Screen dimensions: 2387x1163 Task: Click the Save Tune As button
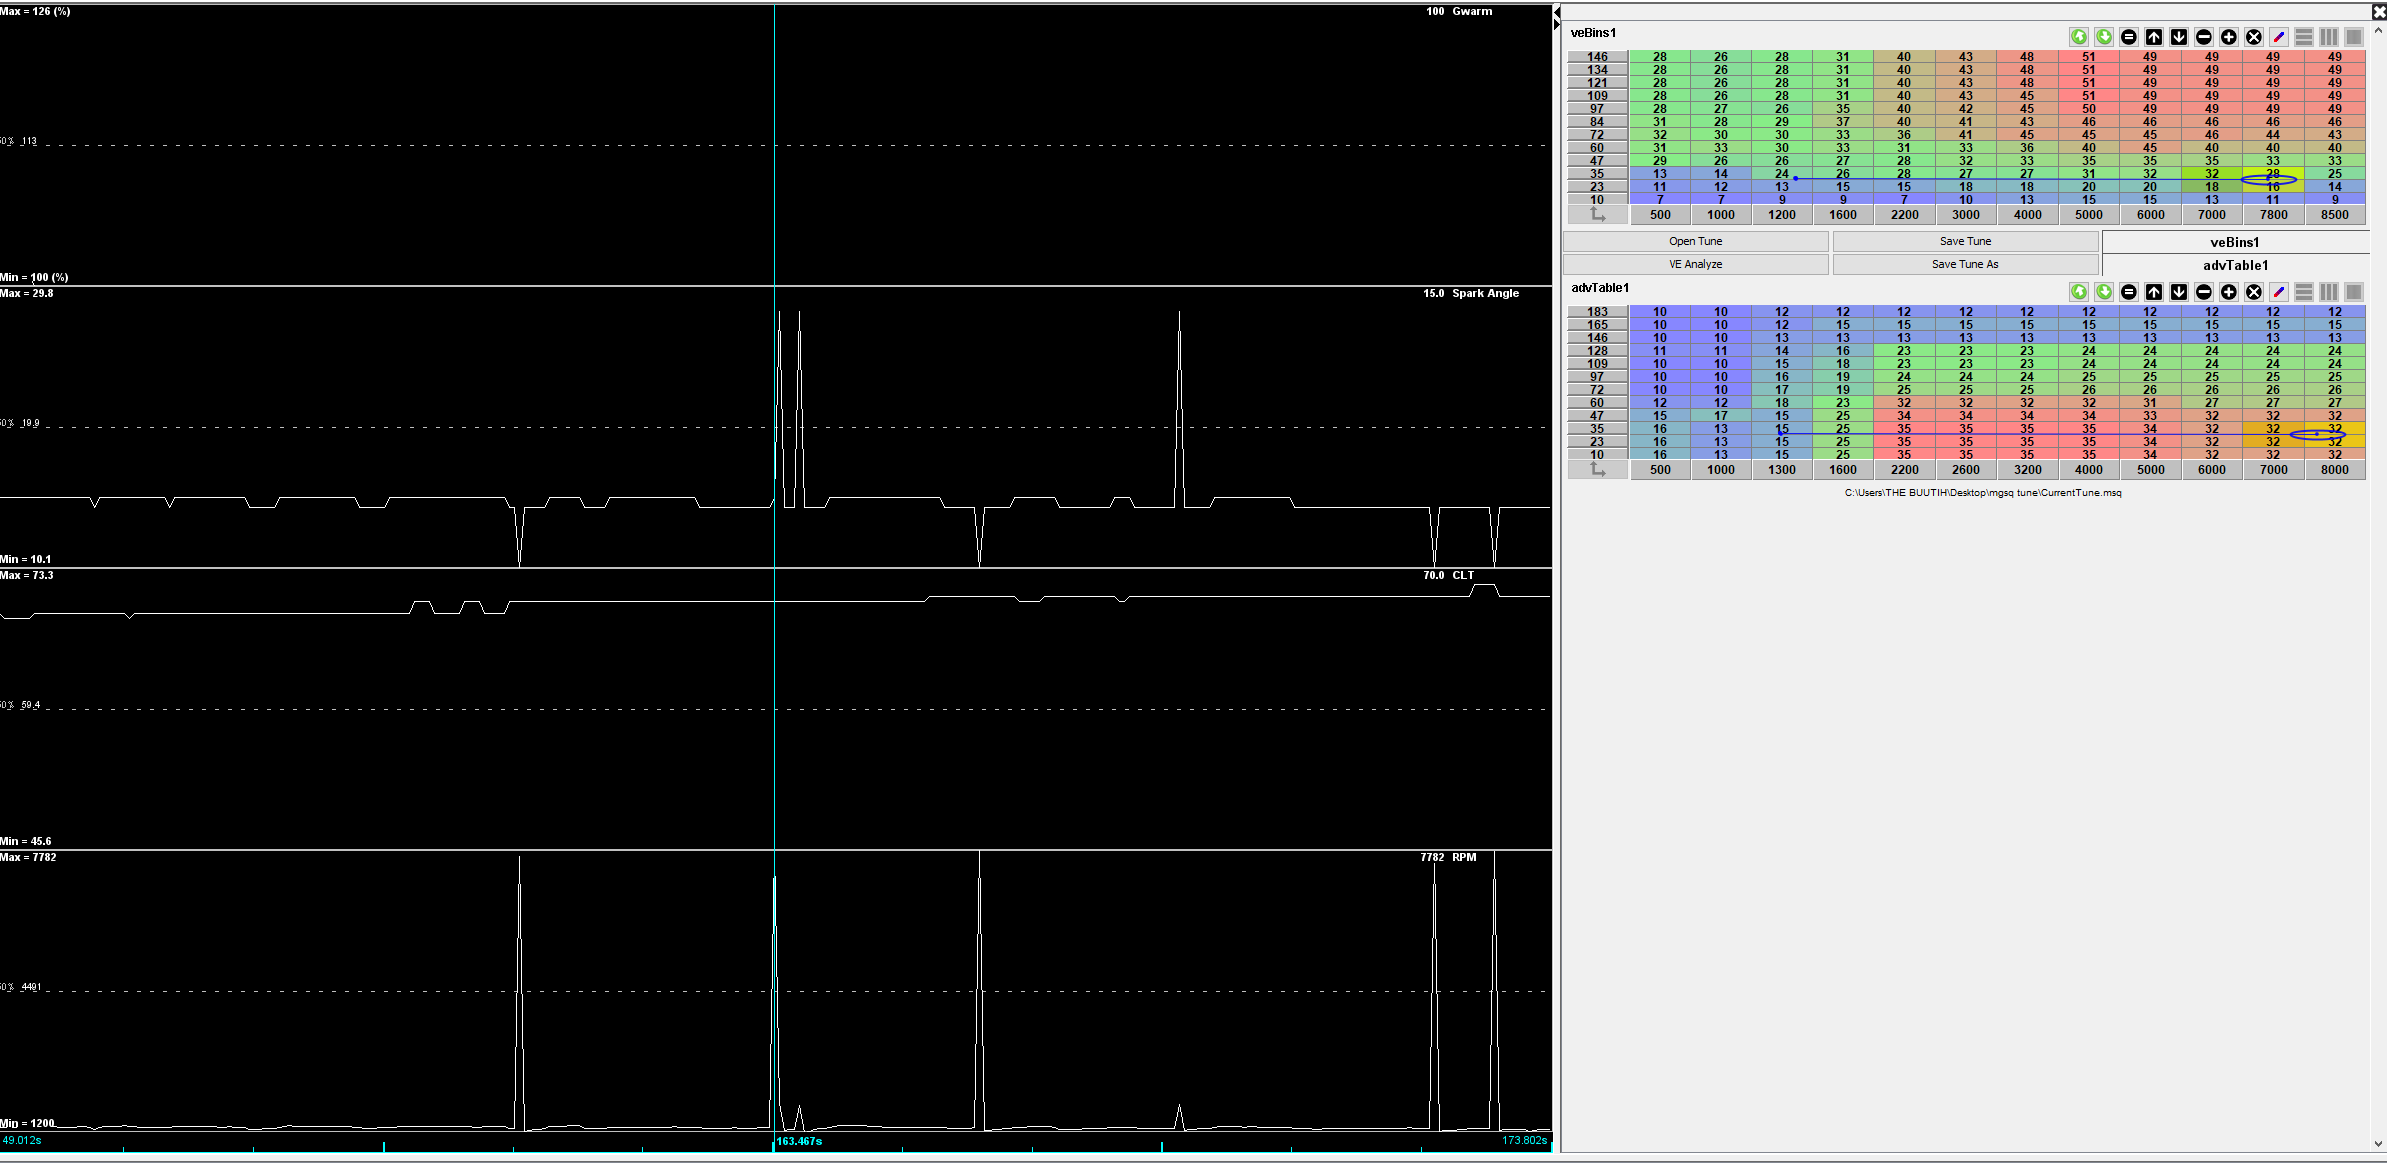1965,264
